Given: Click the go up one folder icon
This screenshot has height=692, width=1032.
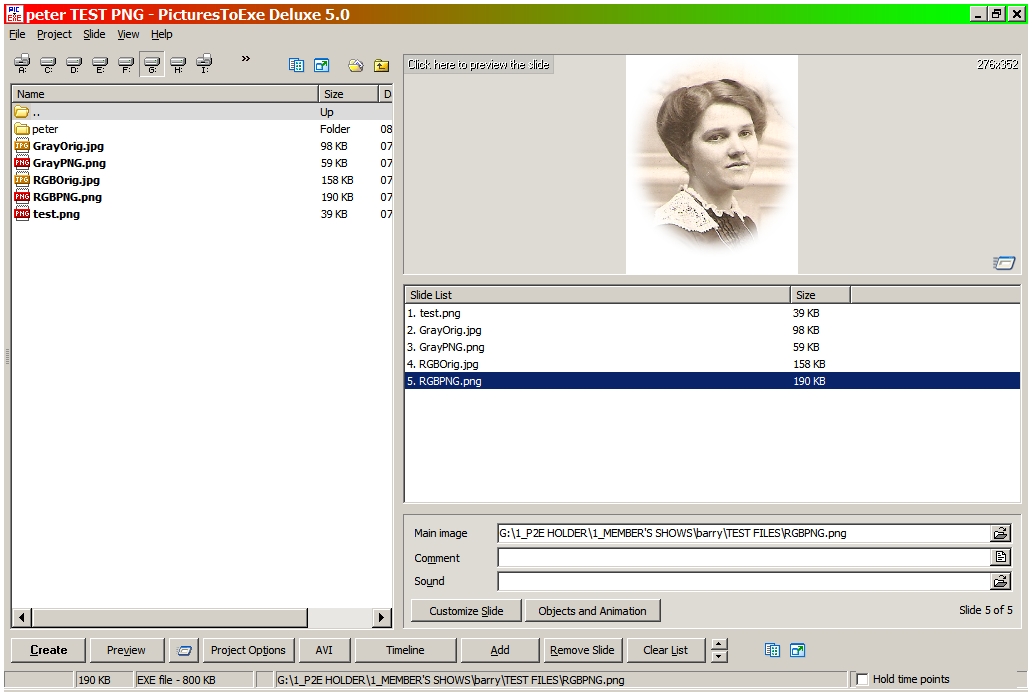Looking at the screenshot, I should (x=381, y=66).
